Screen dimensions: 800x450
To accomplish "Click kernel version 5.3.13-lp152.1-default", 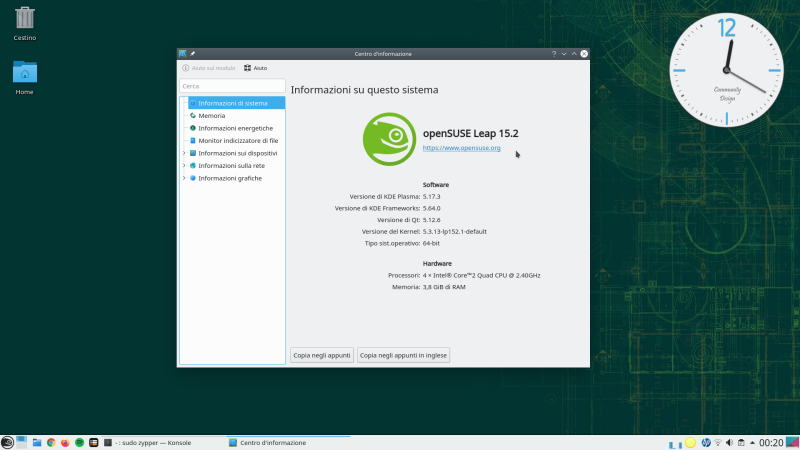I will tap(455, 232).
